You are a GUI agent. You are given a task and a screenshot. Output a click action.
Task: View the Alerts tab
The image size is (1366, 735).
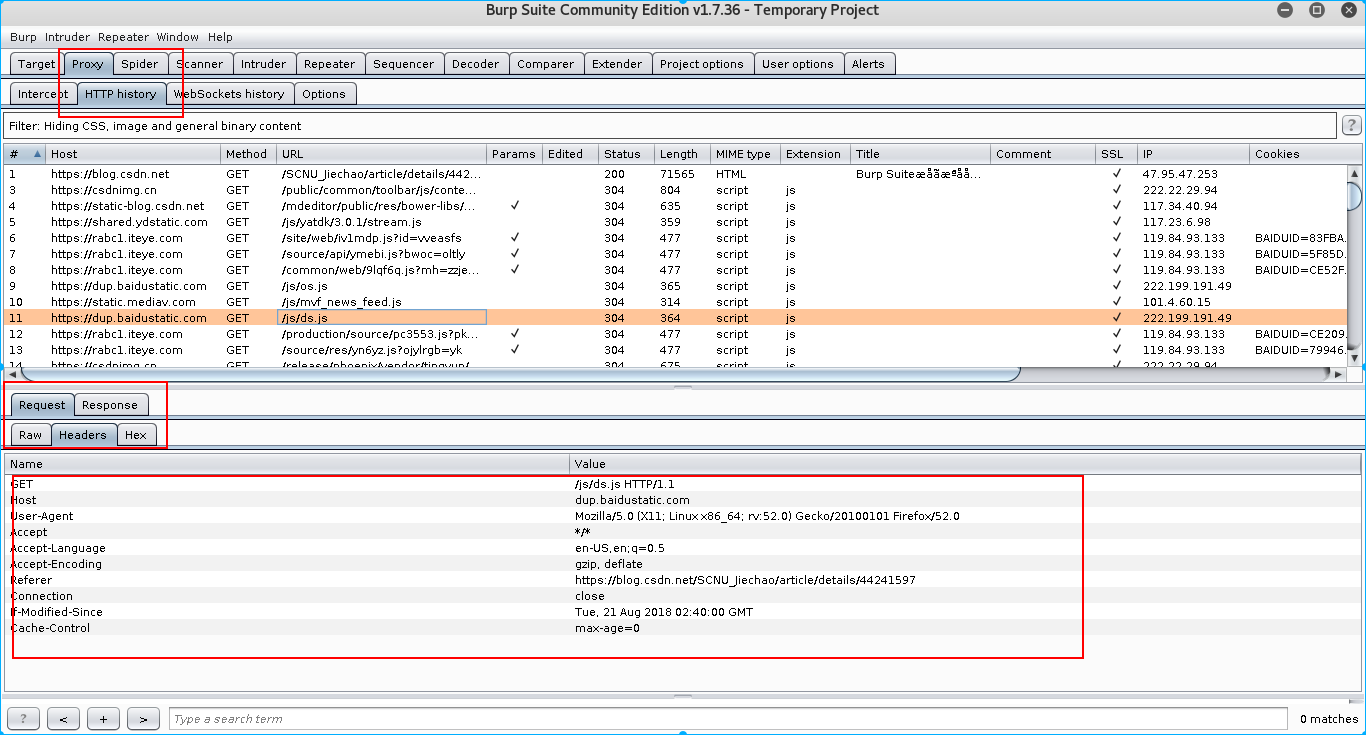tap(868, 64)
